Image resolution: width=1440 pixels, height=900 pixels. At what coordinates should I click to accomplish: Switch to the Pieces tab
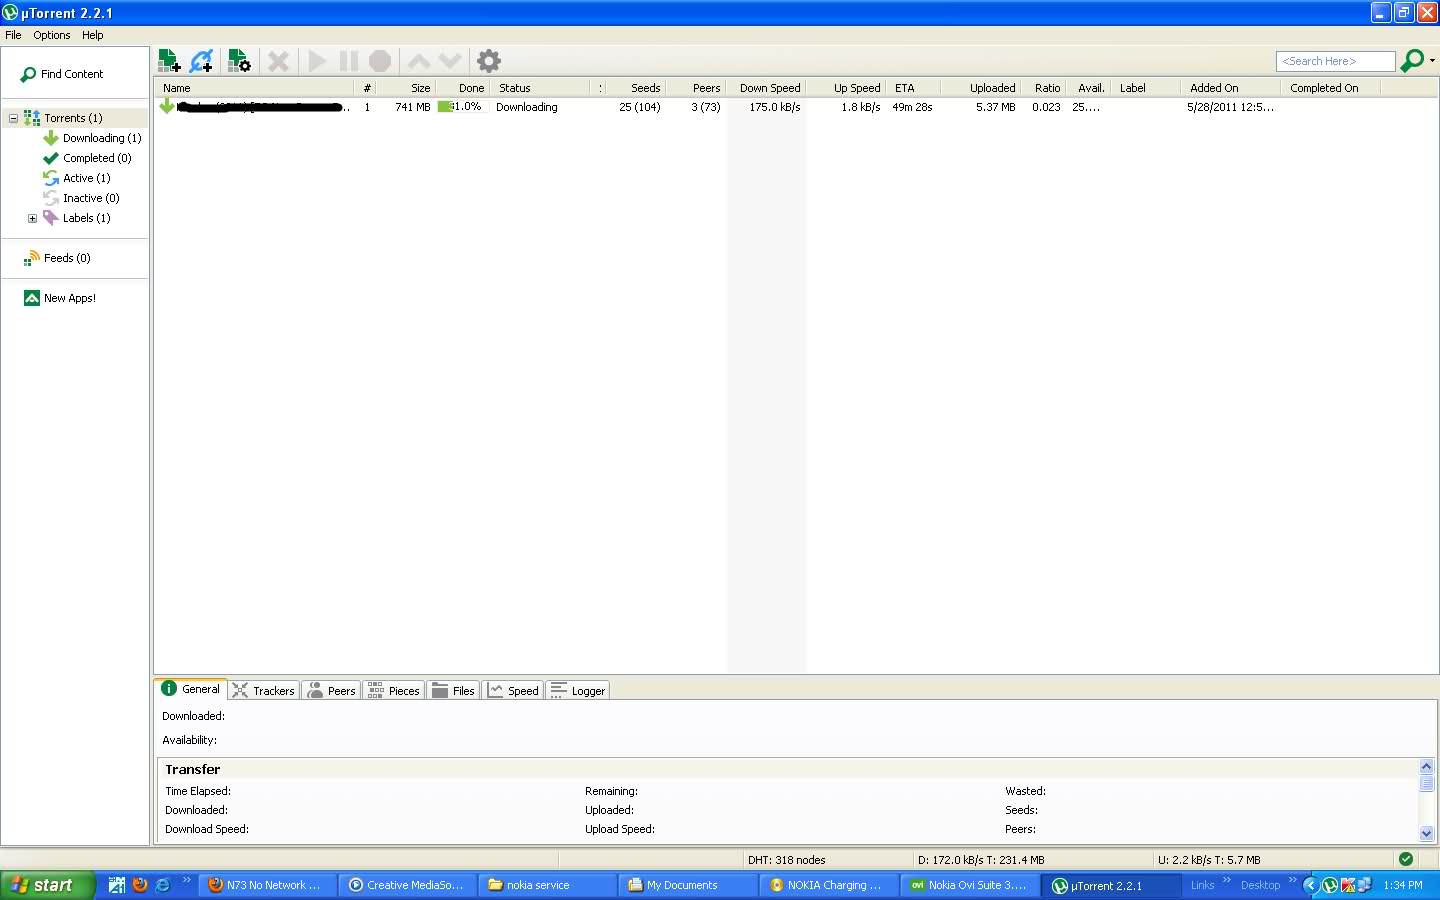tap(394, 691)
